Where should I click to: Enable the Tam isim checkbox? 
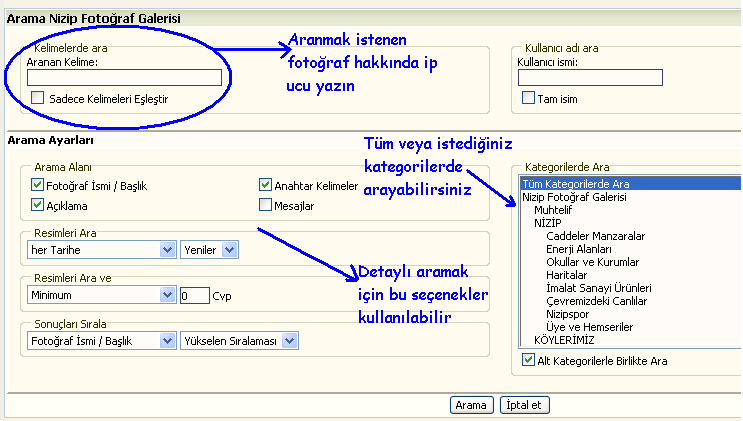528,98
